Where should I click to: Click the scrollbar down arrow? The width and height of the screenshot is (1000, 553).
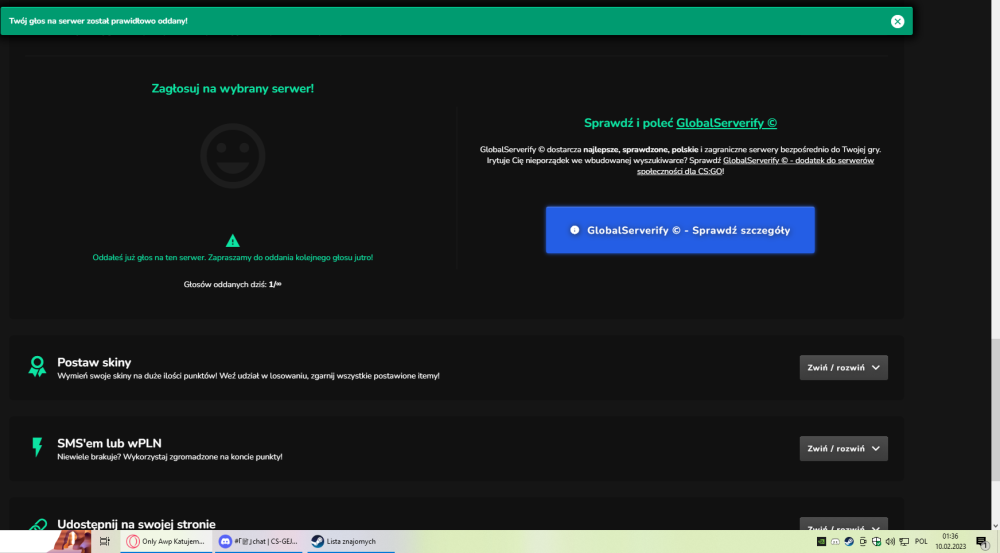tap(995, 526)
